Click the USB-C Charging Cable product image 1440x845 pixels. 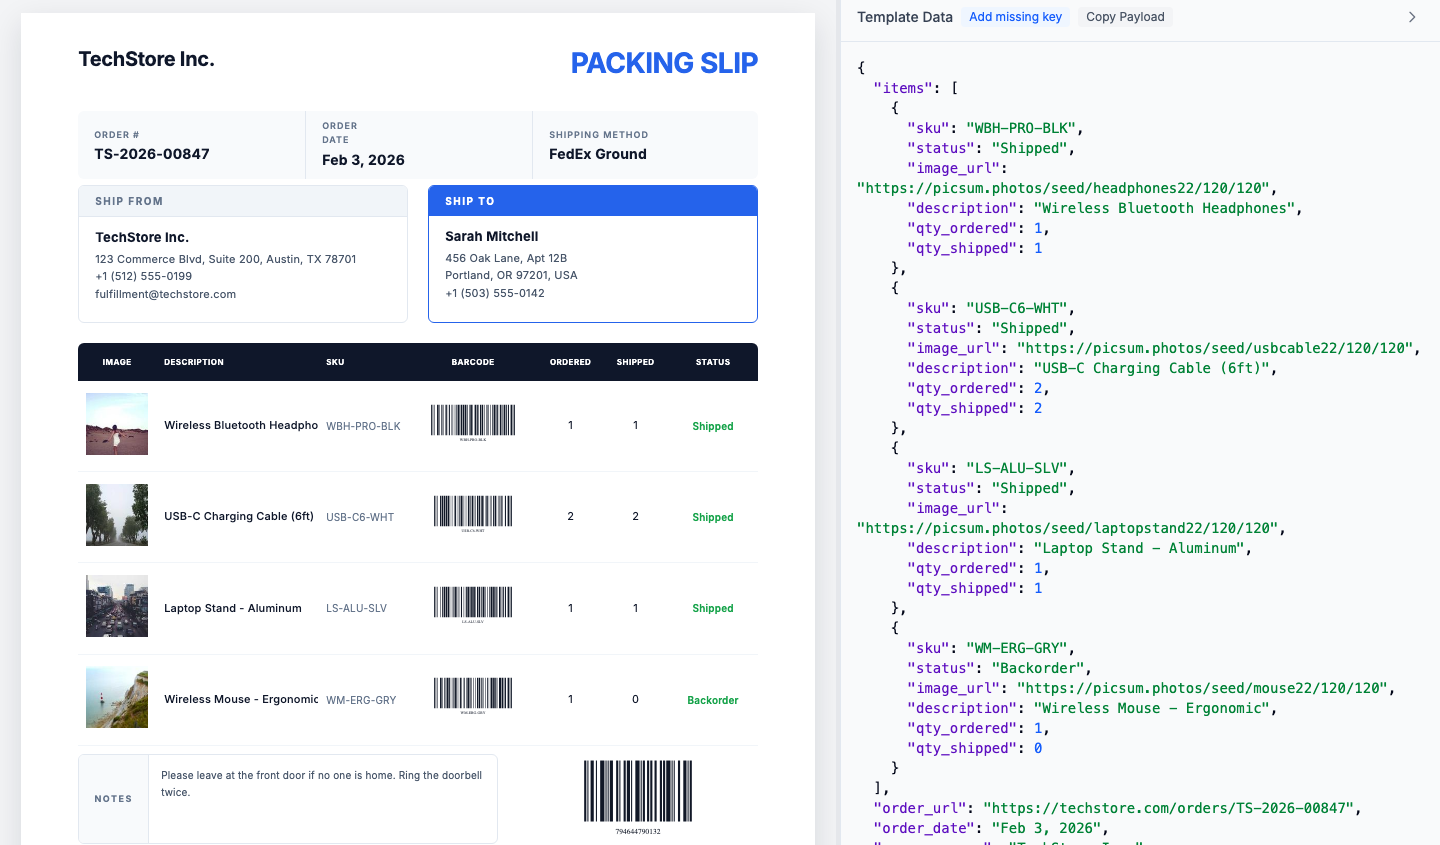117,515
